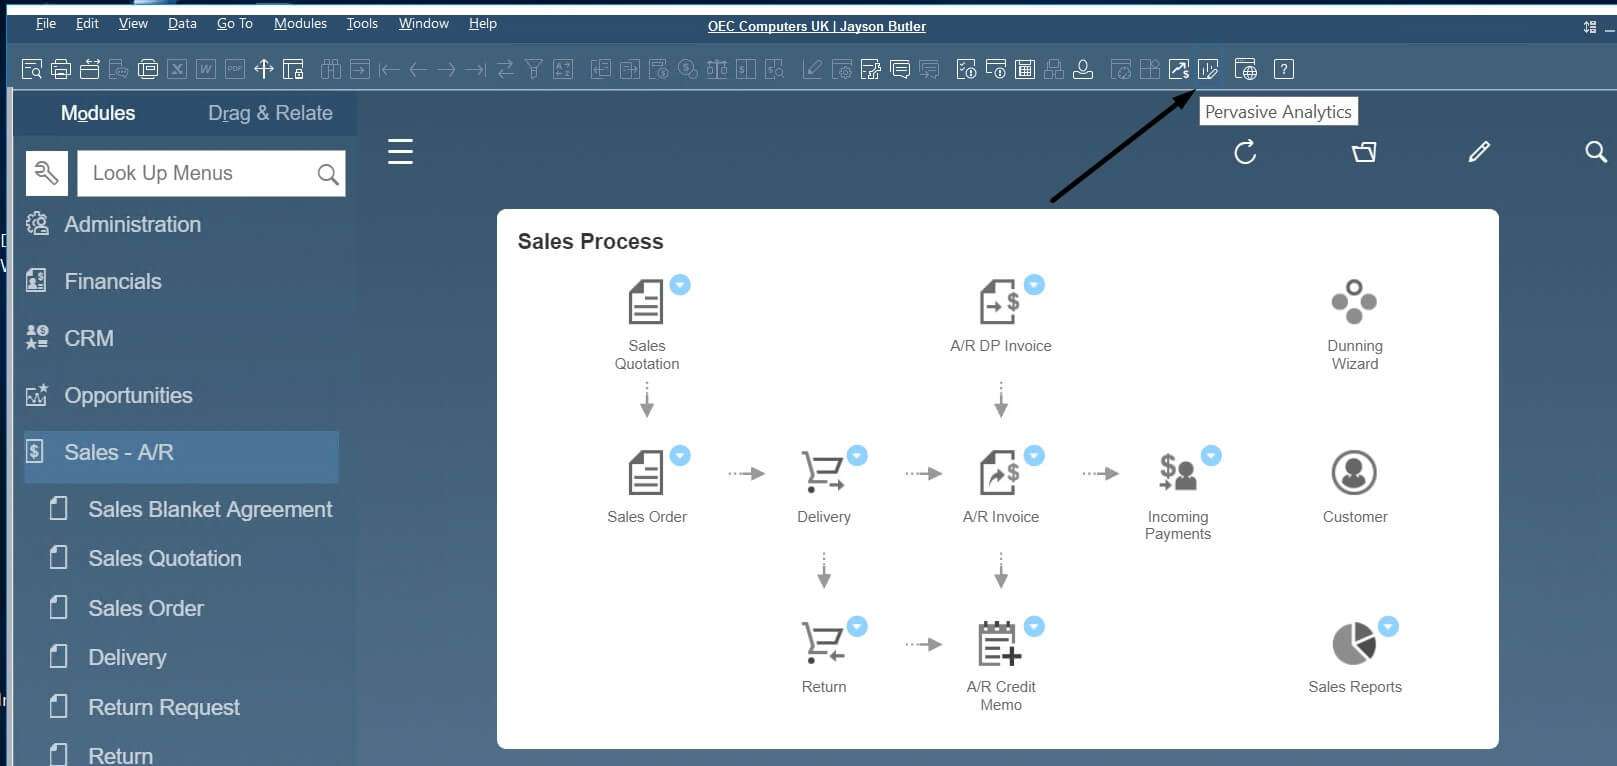Open hamburger menu in cockpit area
The image size is (1617, 766).
pyautogui.click(x=400, y=151)
